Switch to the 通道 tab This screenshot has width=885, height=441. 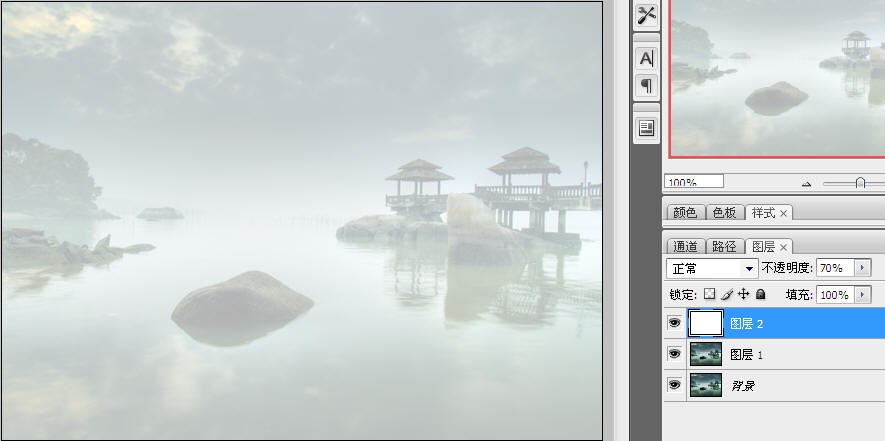[685, 247]
